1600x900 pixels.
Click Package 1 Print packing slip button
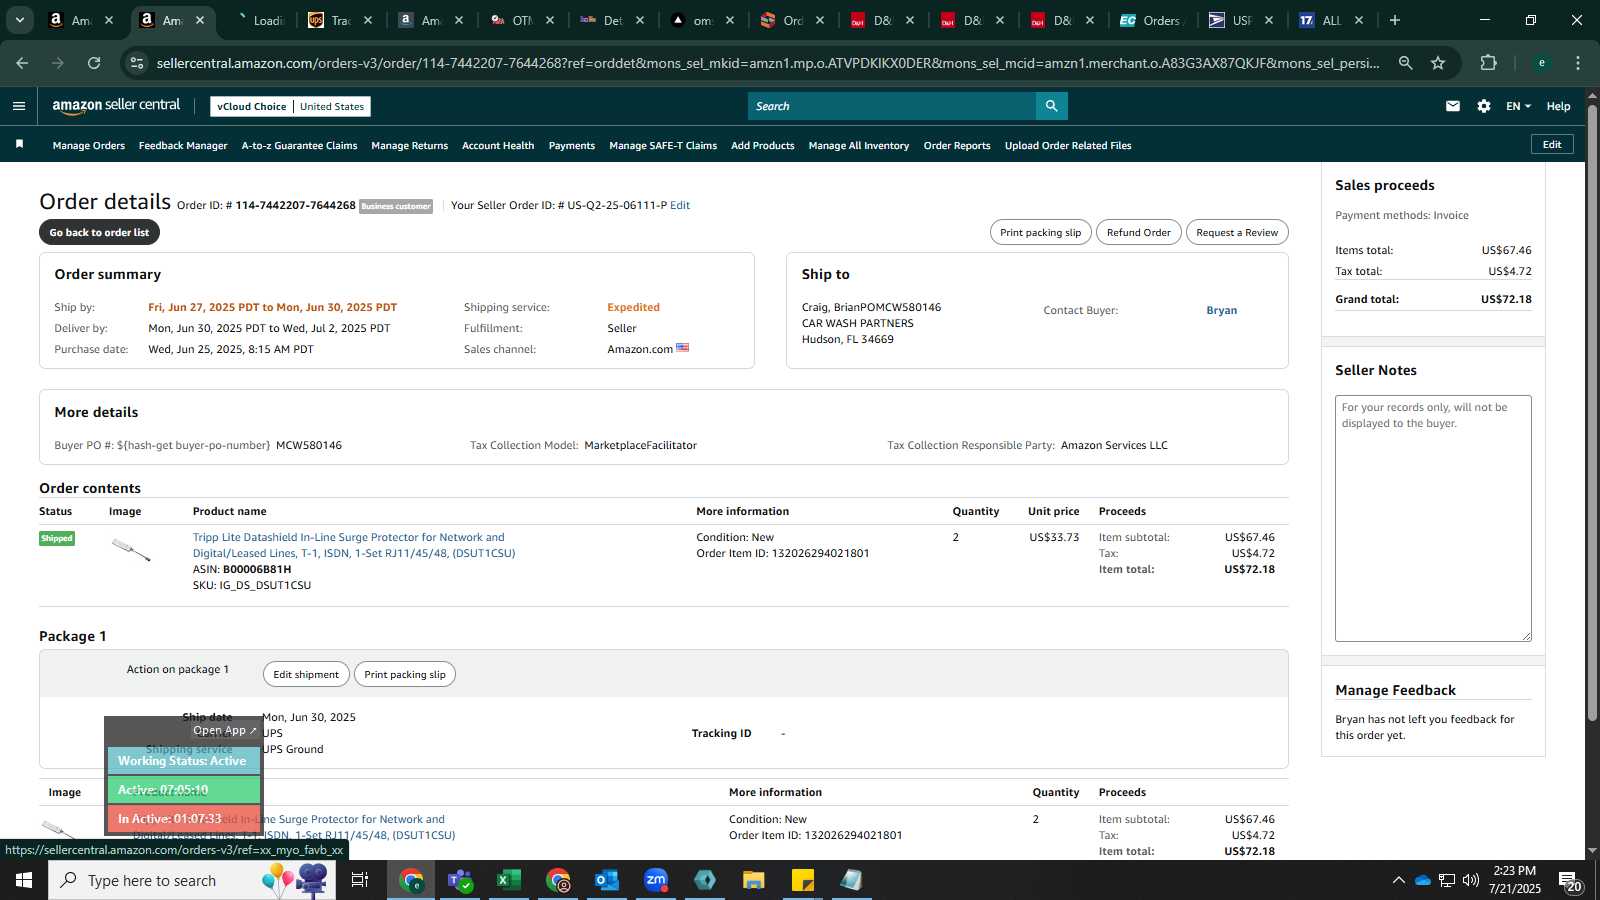pos(405,674)
